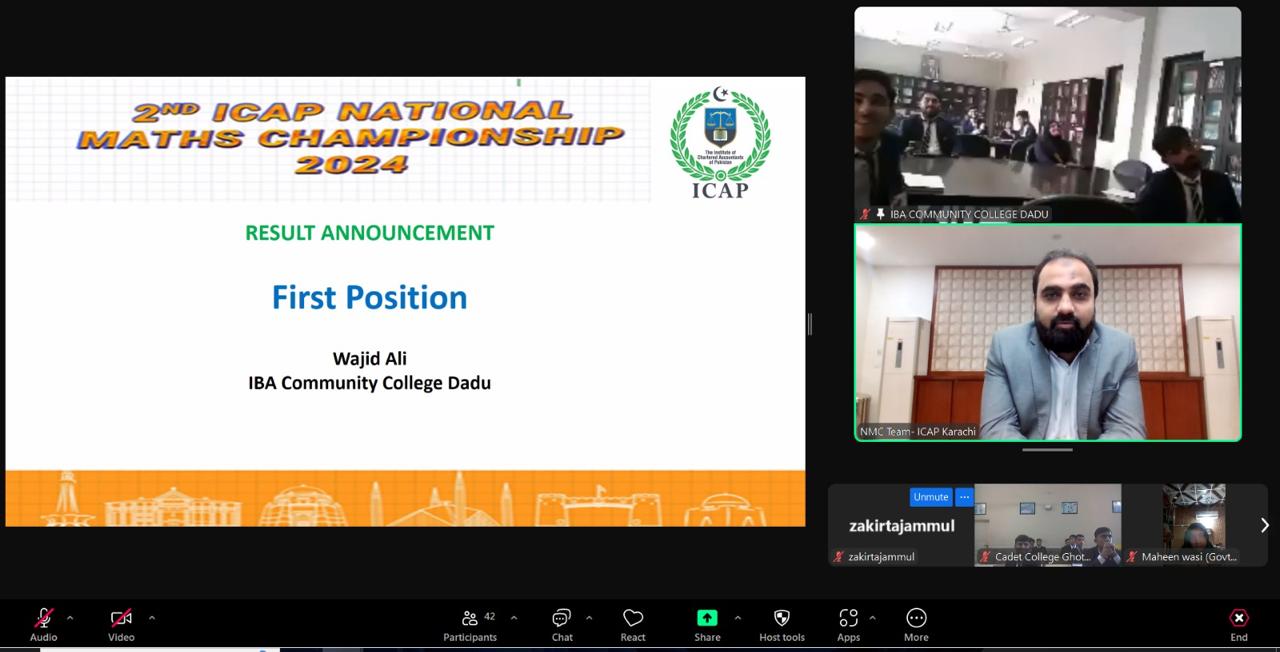This screenshot has width=1280, height=652.
Task: Click the name 'Wajid Ali' on slide
Action: (370, 358)
